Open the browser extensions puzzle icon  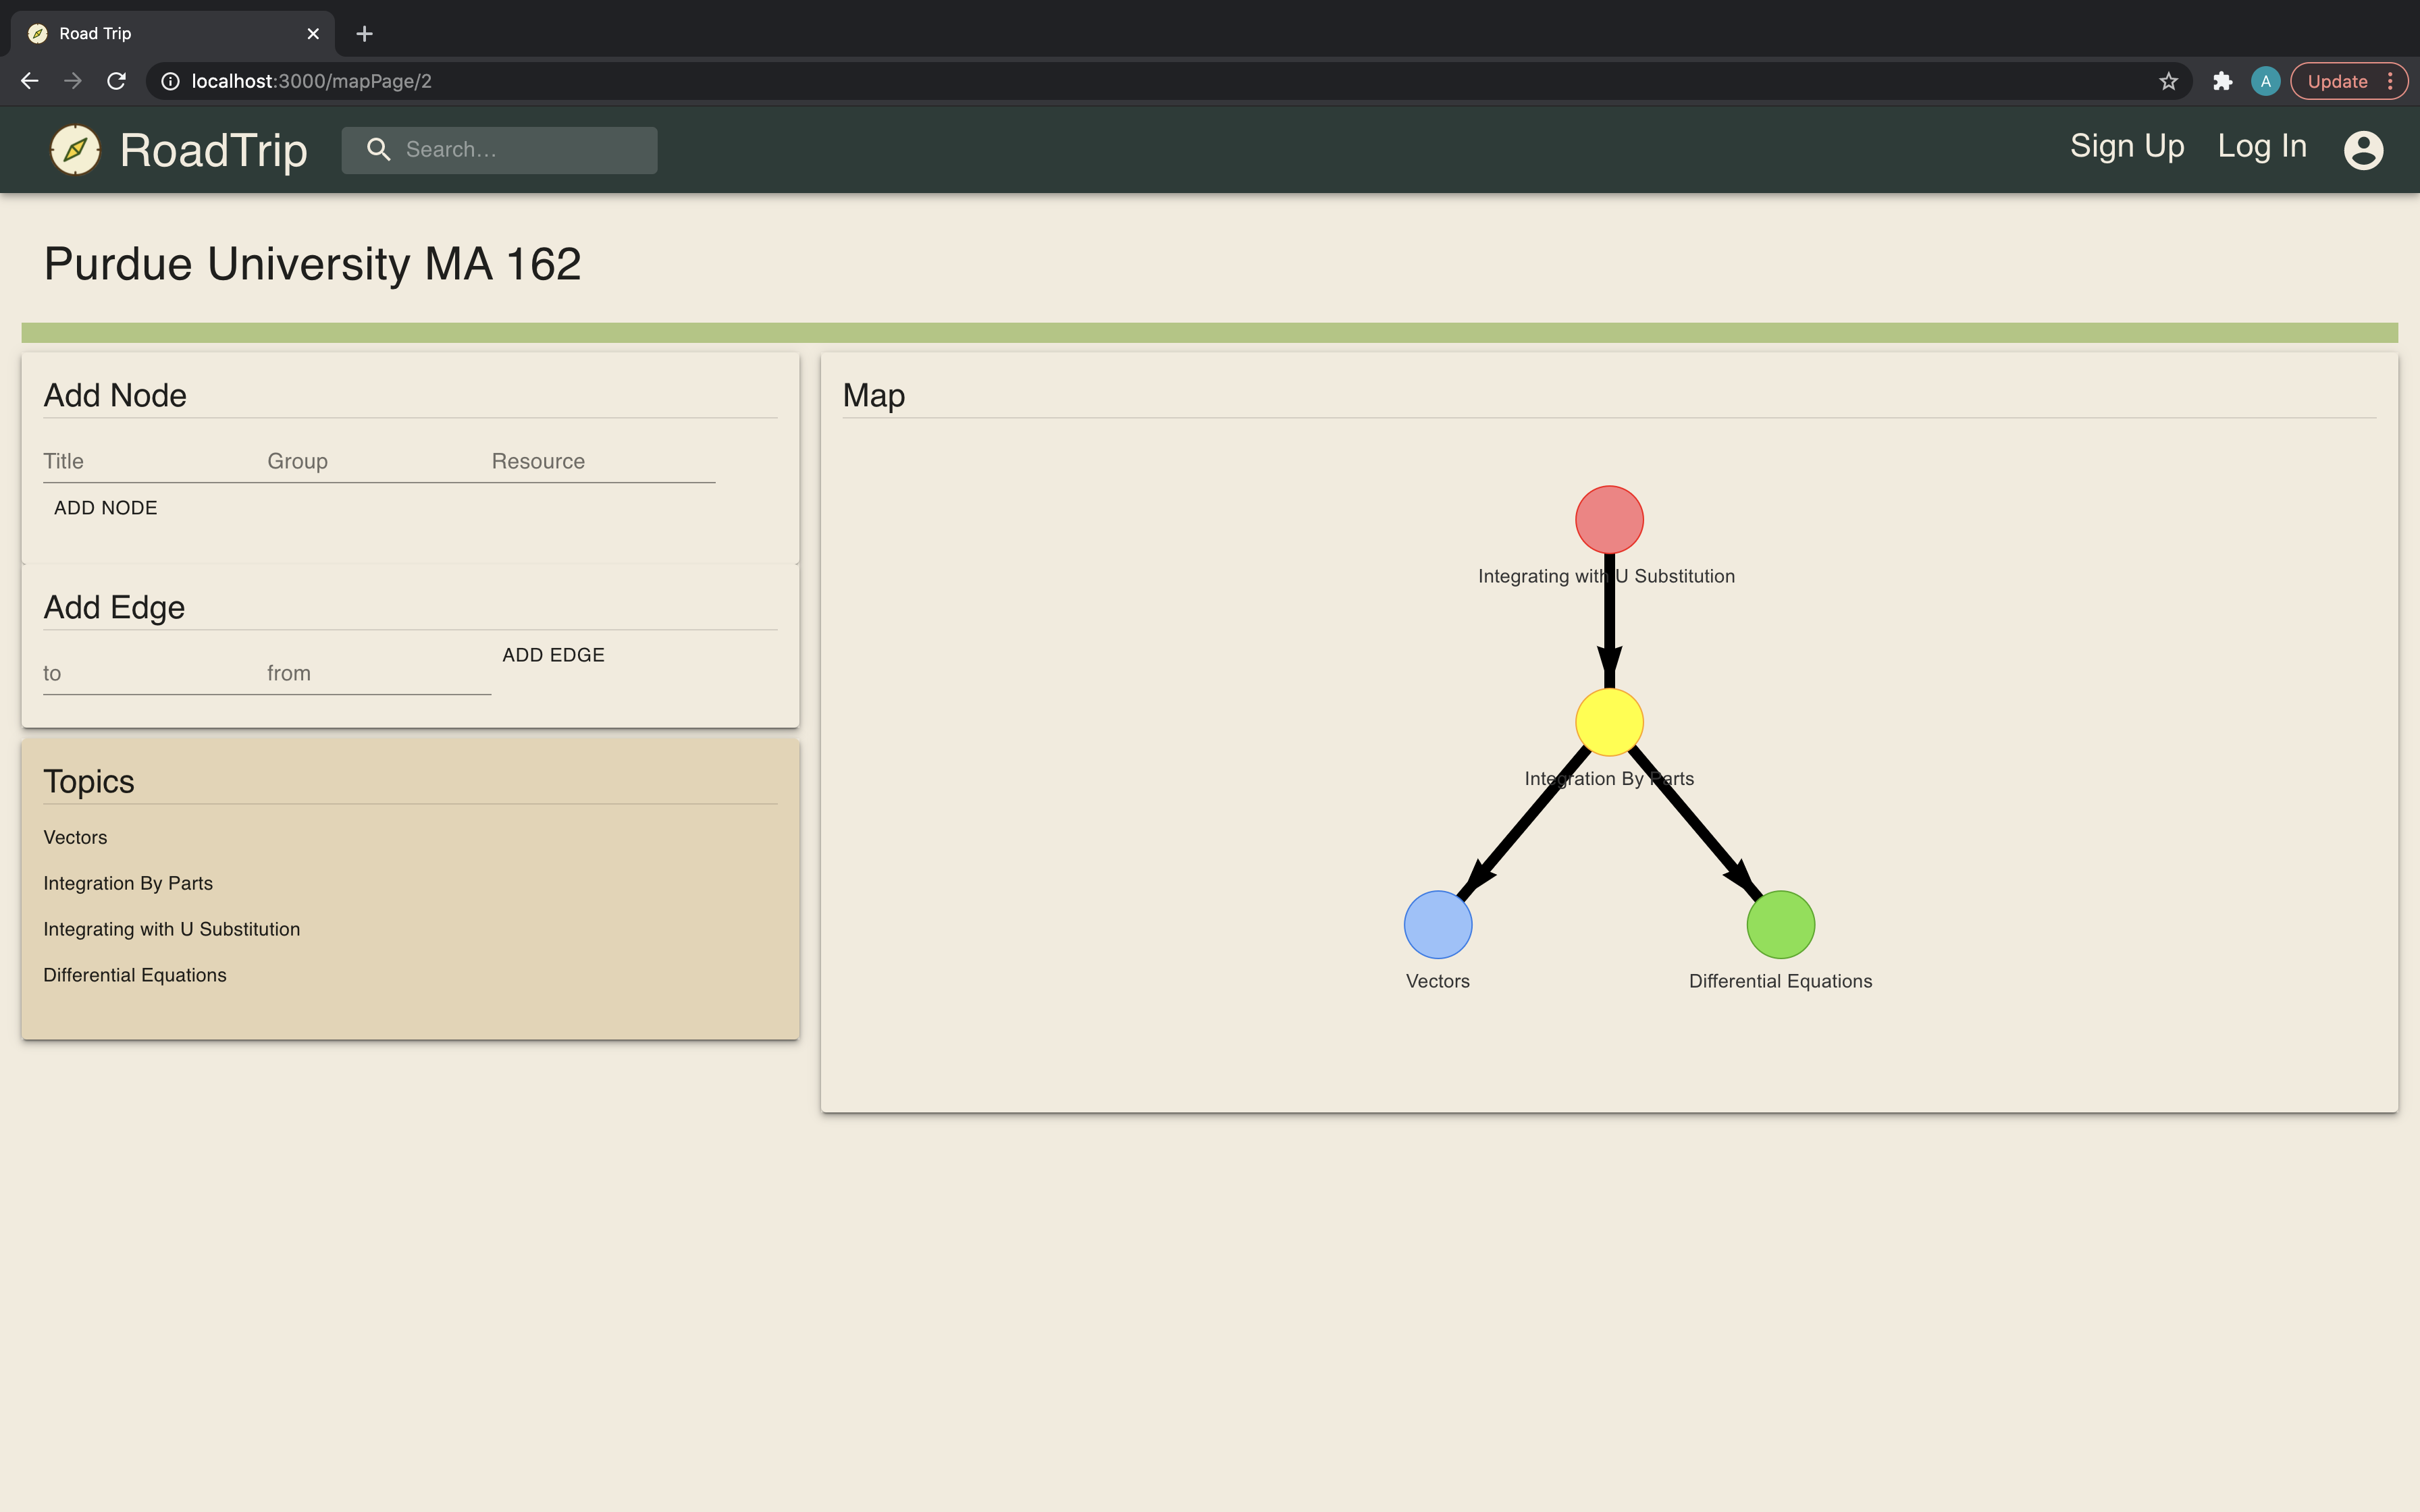click(2222, 81)
